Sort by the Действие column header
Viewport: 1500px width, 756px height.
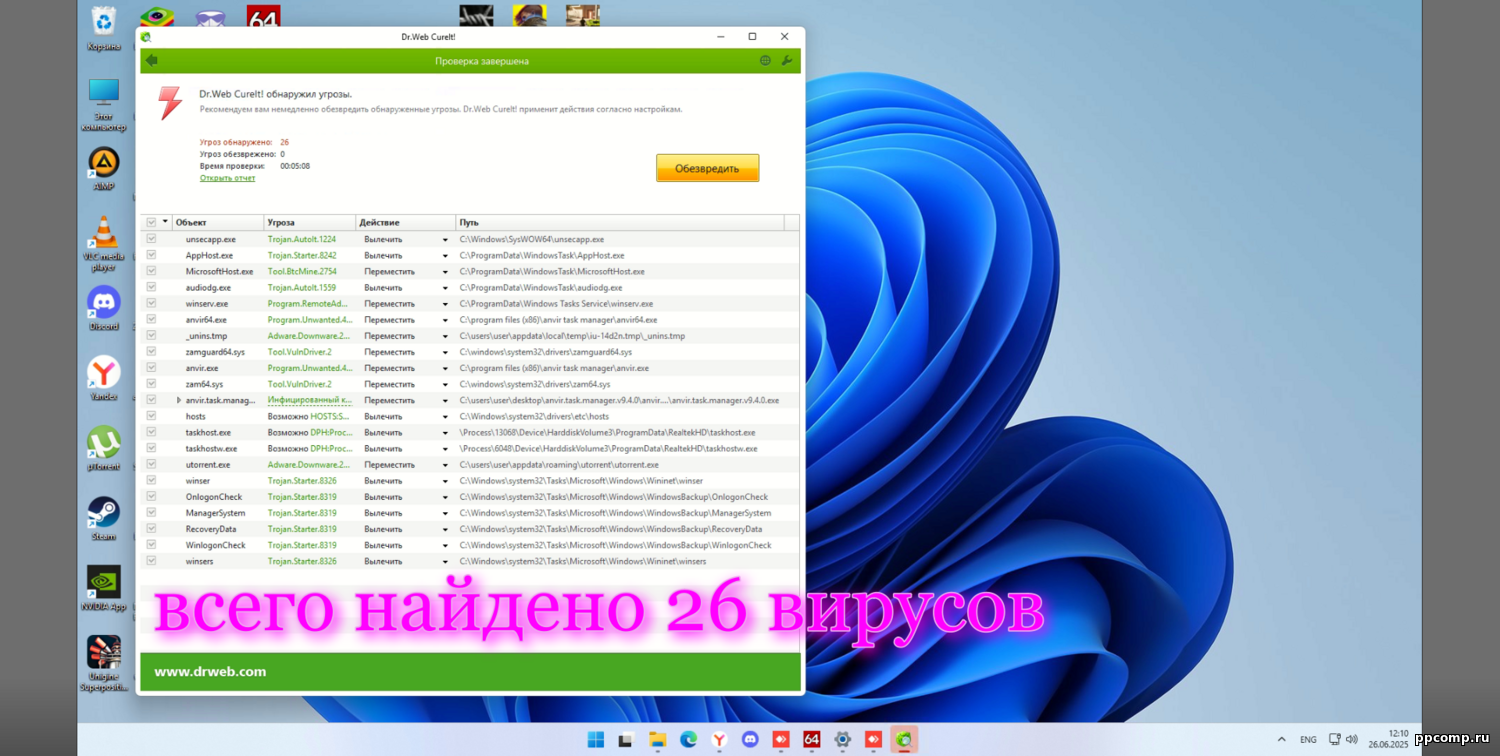tap(406, 222)
